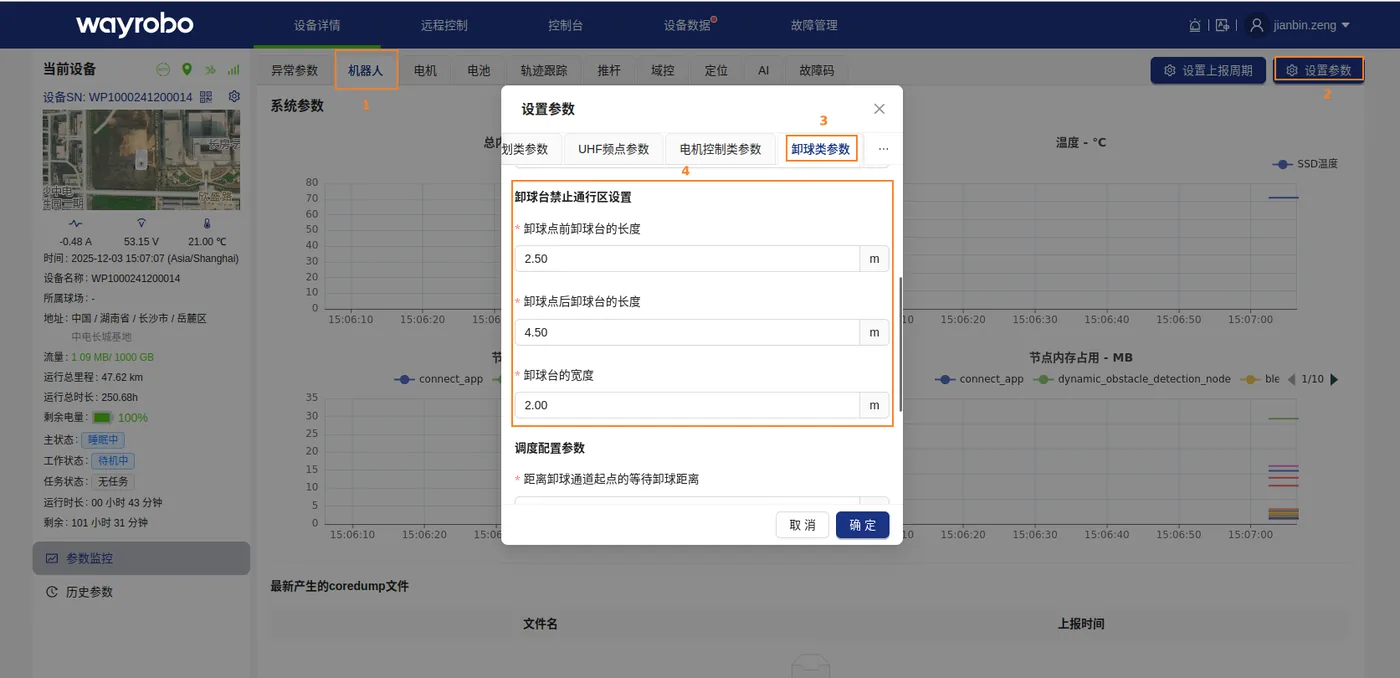This screenshot has width=1400, height=678.
Task: Switch to 设备数据 top navigation tab
Action: pos(686,25)
